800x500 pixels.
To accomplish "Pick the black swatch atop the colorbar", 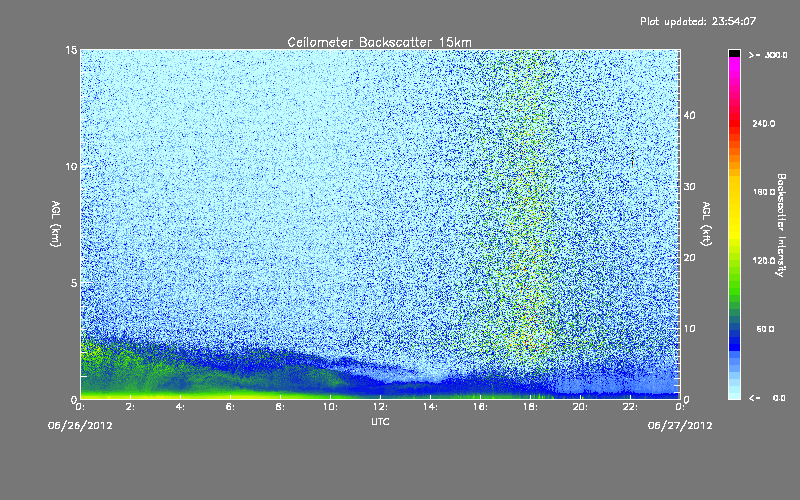I will click(734, 53).
